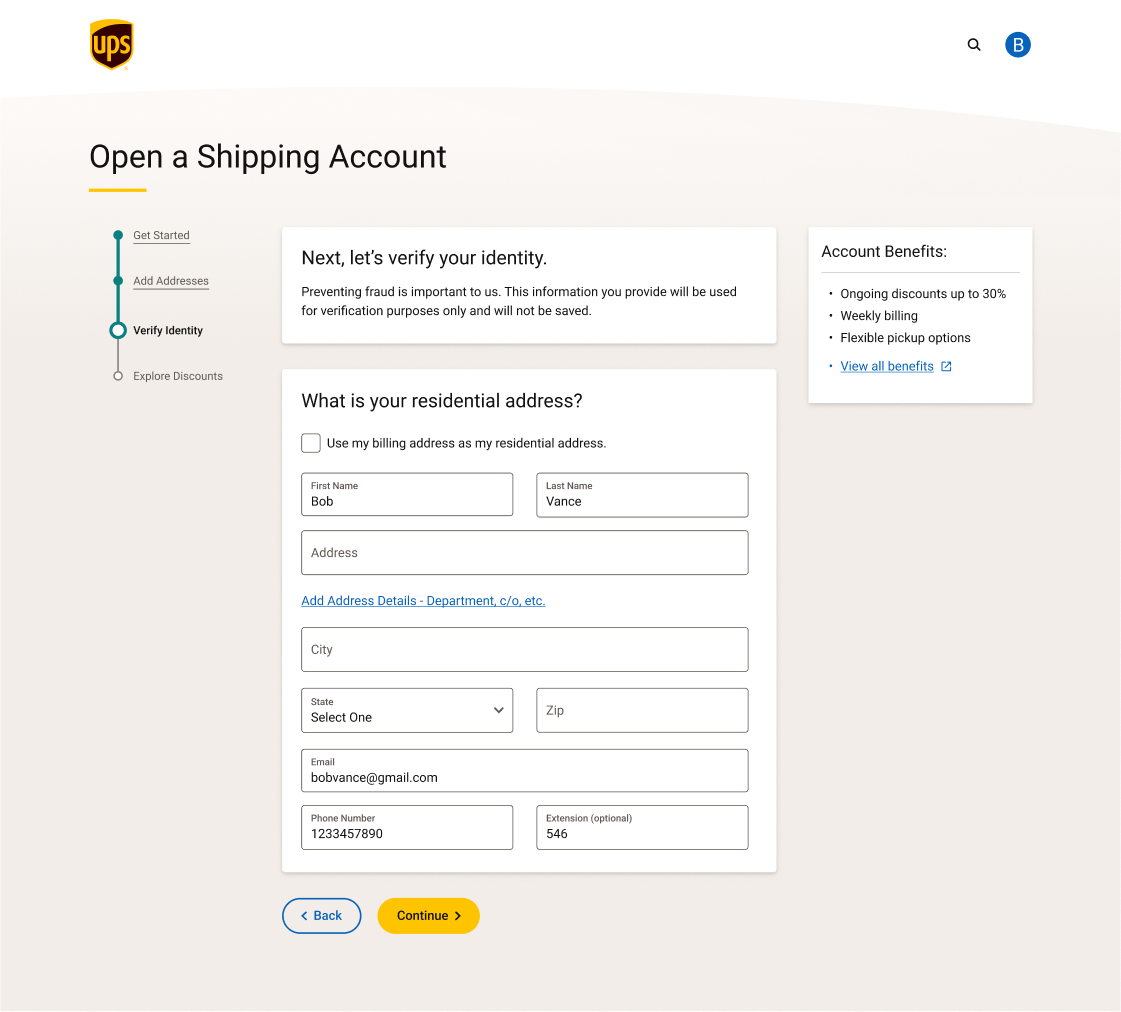Viewport: 1121px width, 1012px height.
Task: Click the Back button
Action: pyautogui.click(x=322, y=916)
